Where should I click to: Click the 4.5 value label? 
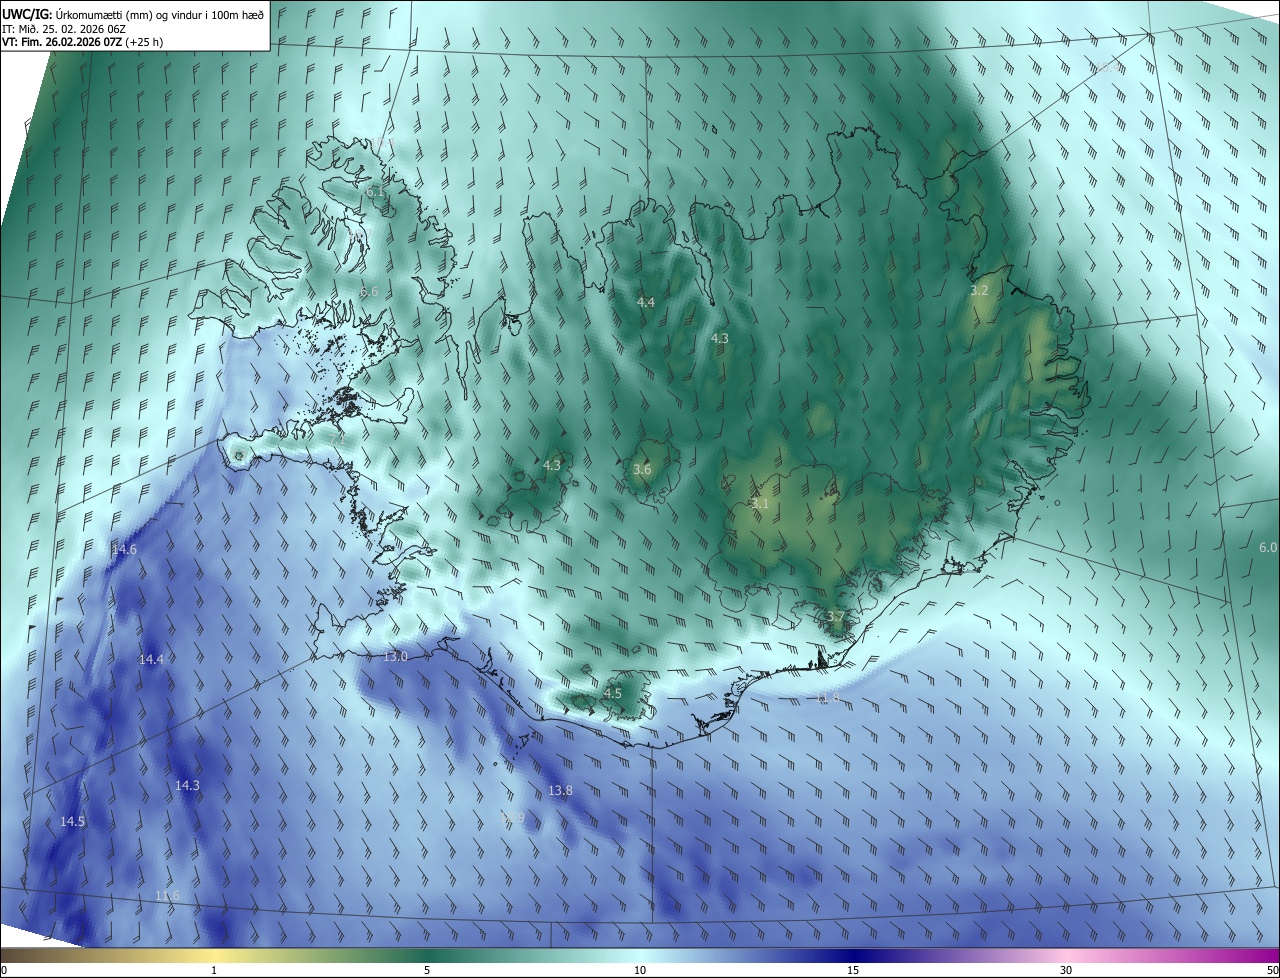coord(612,693)
